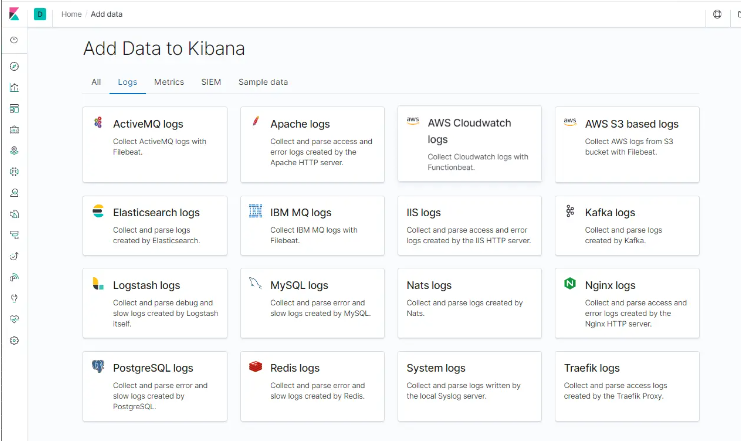Select the Logs tab

[128, 82]
